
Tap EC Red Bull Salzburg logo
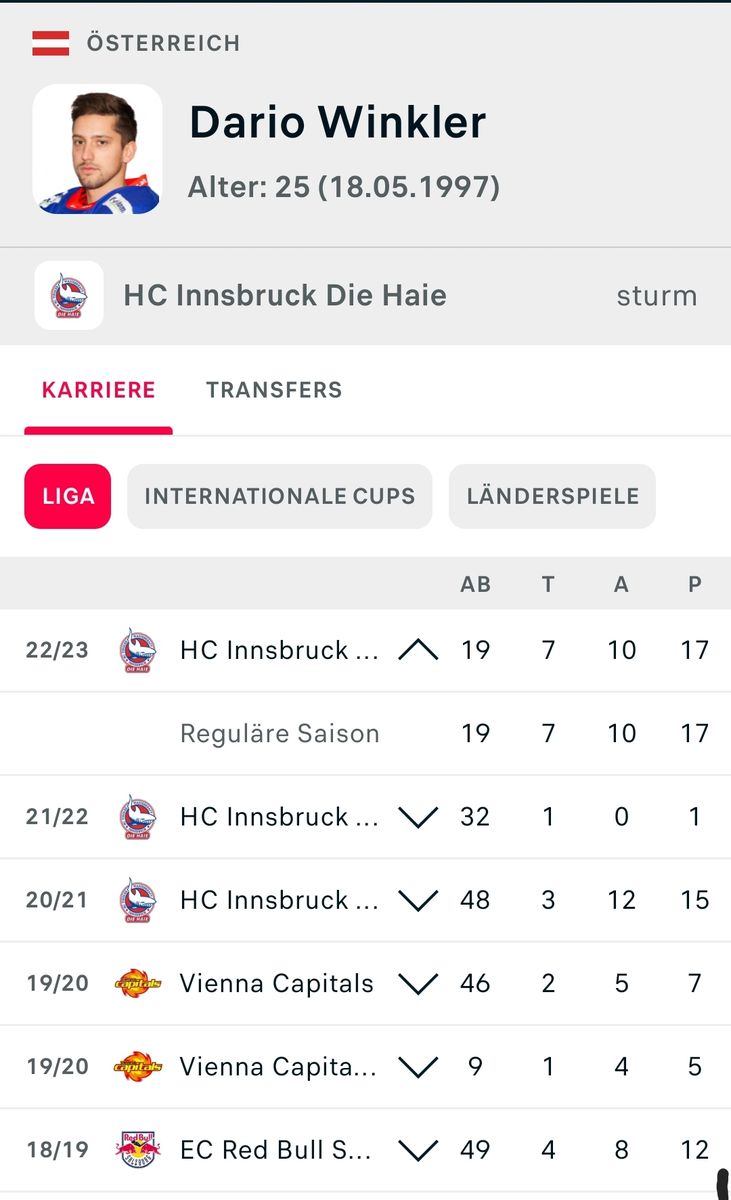pyautogui.click(x=138, y=1150)
